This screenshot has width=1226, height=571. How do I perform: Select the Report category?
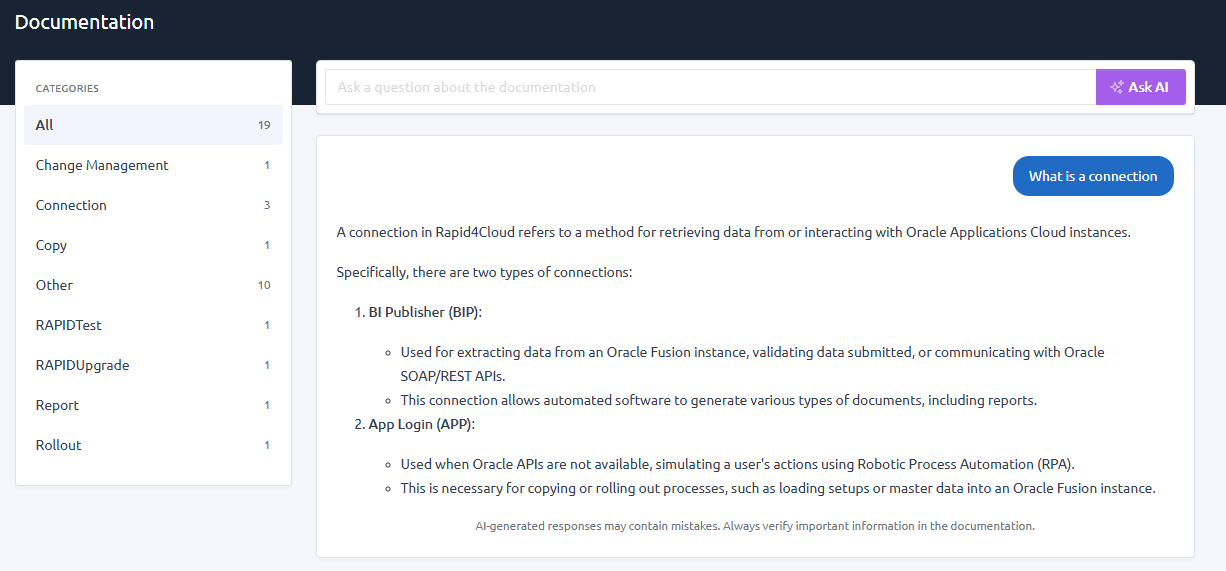pyautogui.click(x=153, y=405)
